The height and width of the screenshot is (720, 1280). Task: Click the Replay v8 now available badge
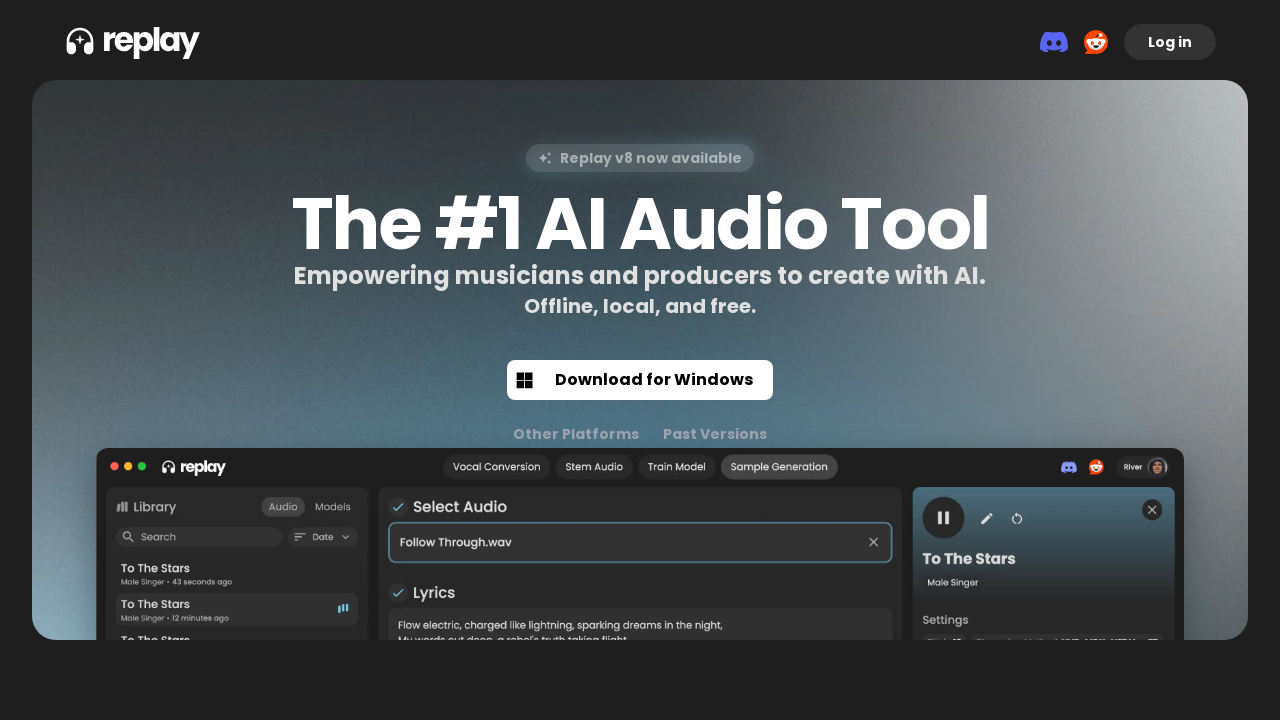click(x=640, y=158)
